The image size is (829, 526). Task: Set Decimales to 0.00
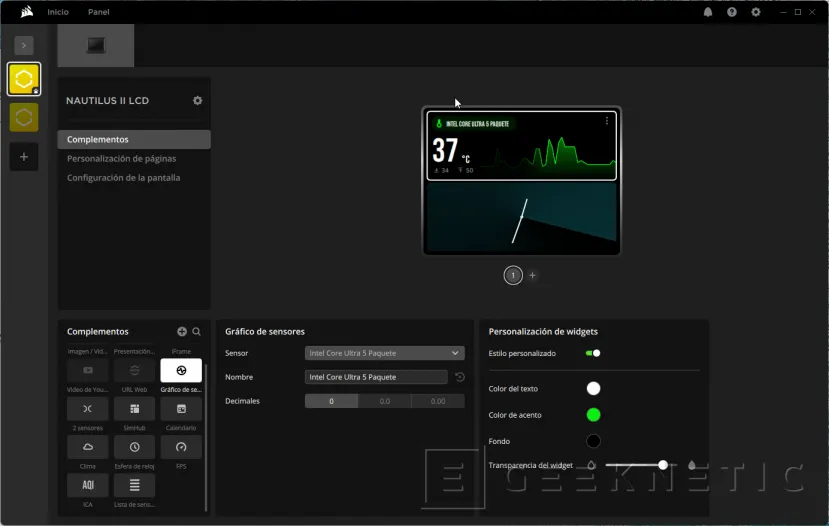tap(438, 401)
